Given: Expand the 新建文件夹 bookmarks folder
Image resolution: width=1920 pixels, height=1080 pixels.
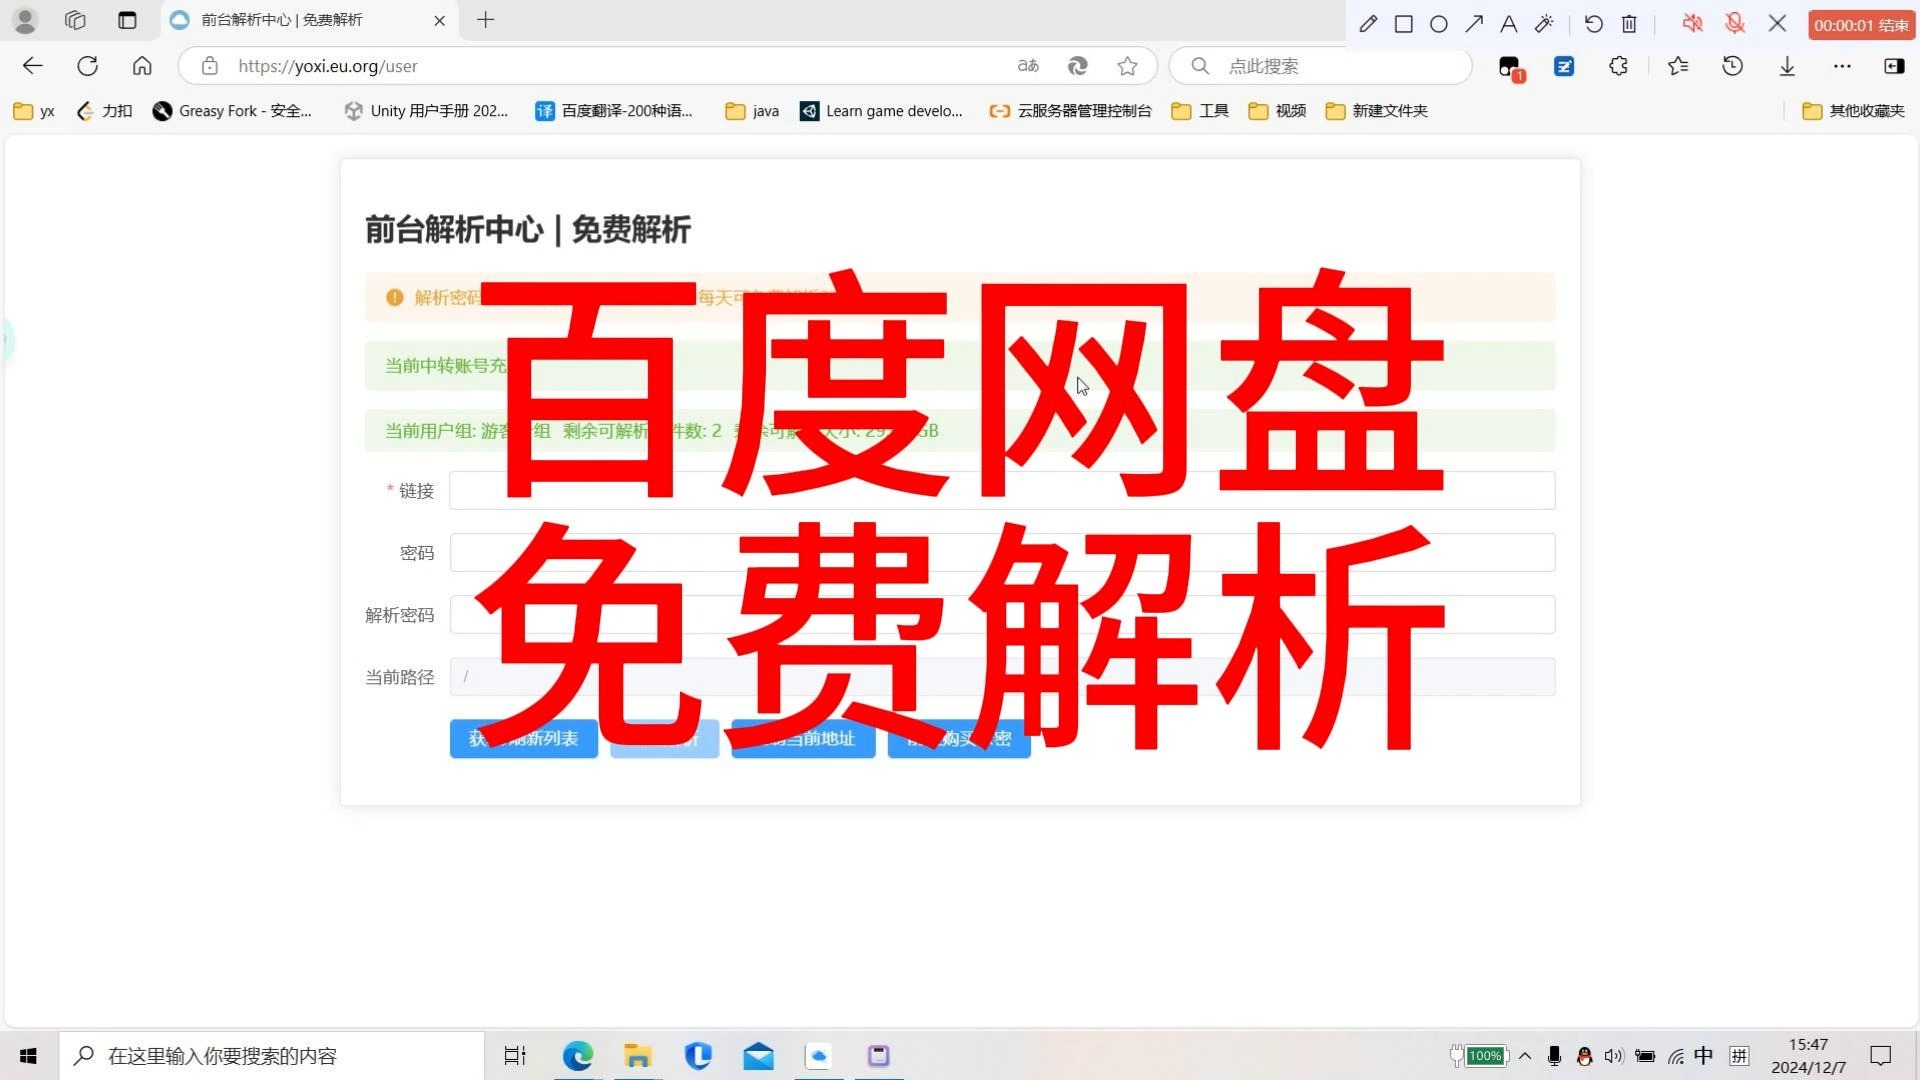Looking at the screenshot, I should pos(1377,111).
